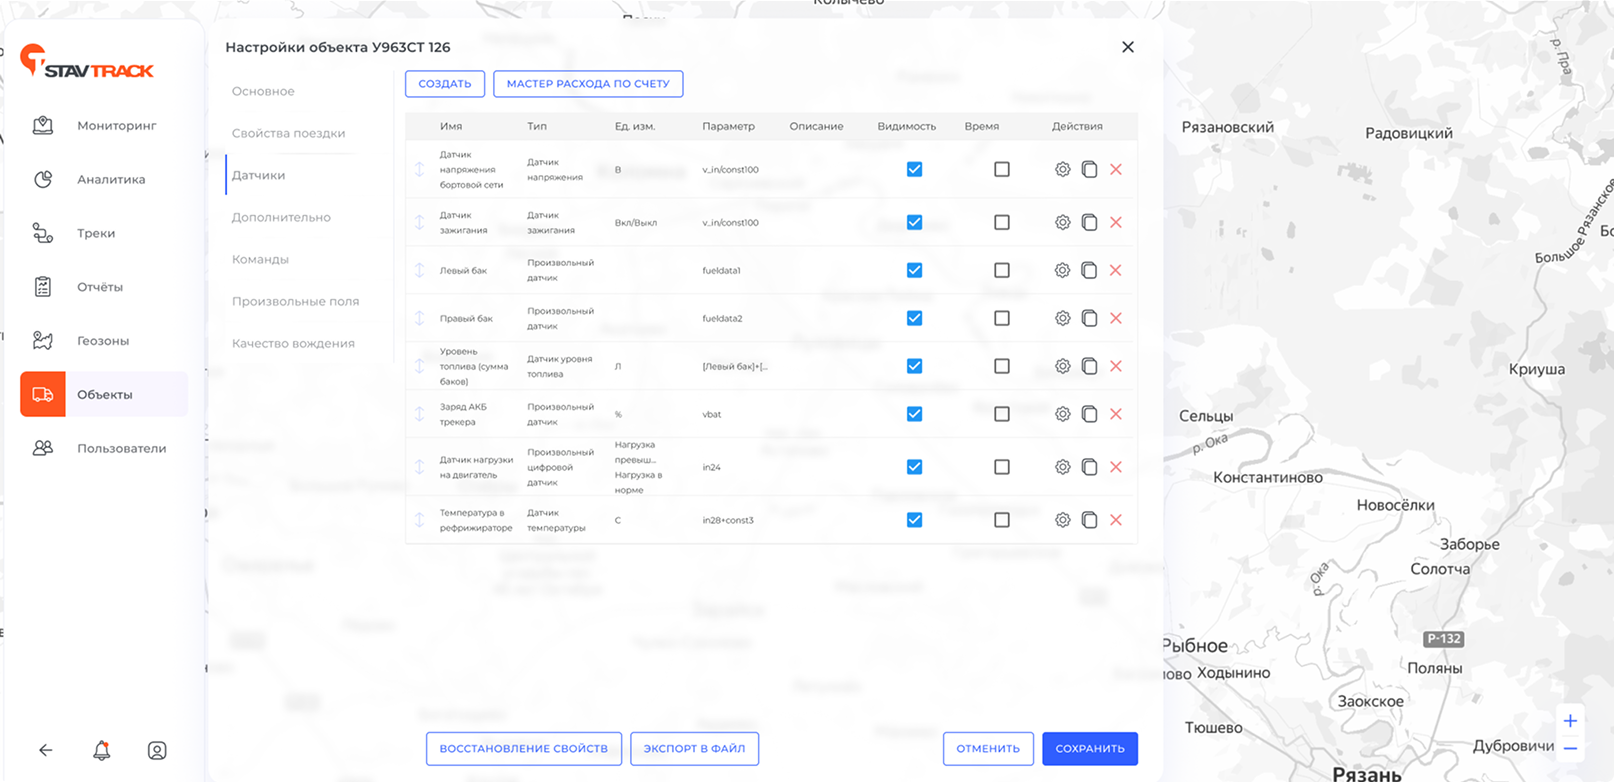
Task: Switch to the Основное settings tab
Action: (263, 91)
